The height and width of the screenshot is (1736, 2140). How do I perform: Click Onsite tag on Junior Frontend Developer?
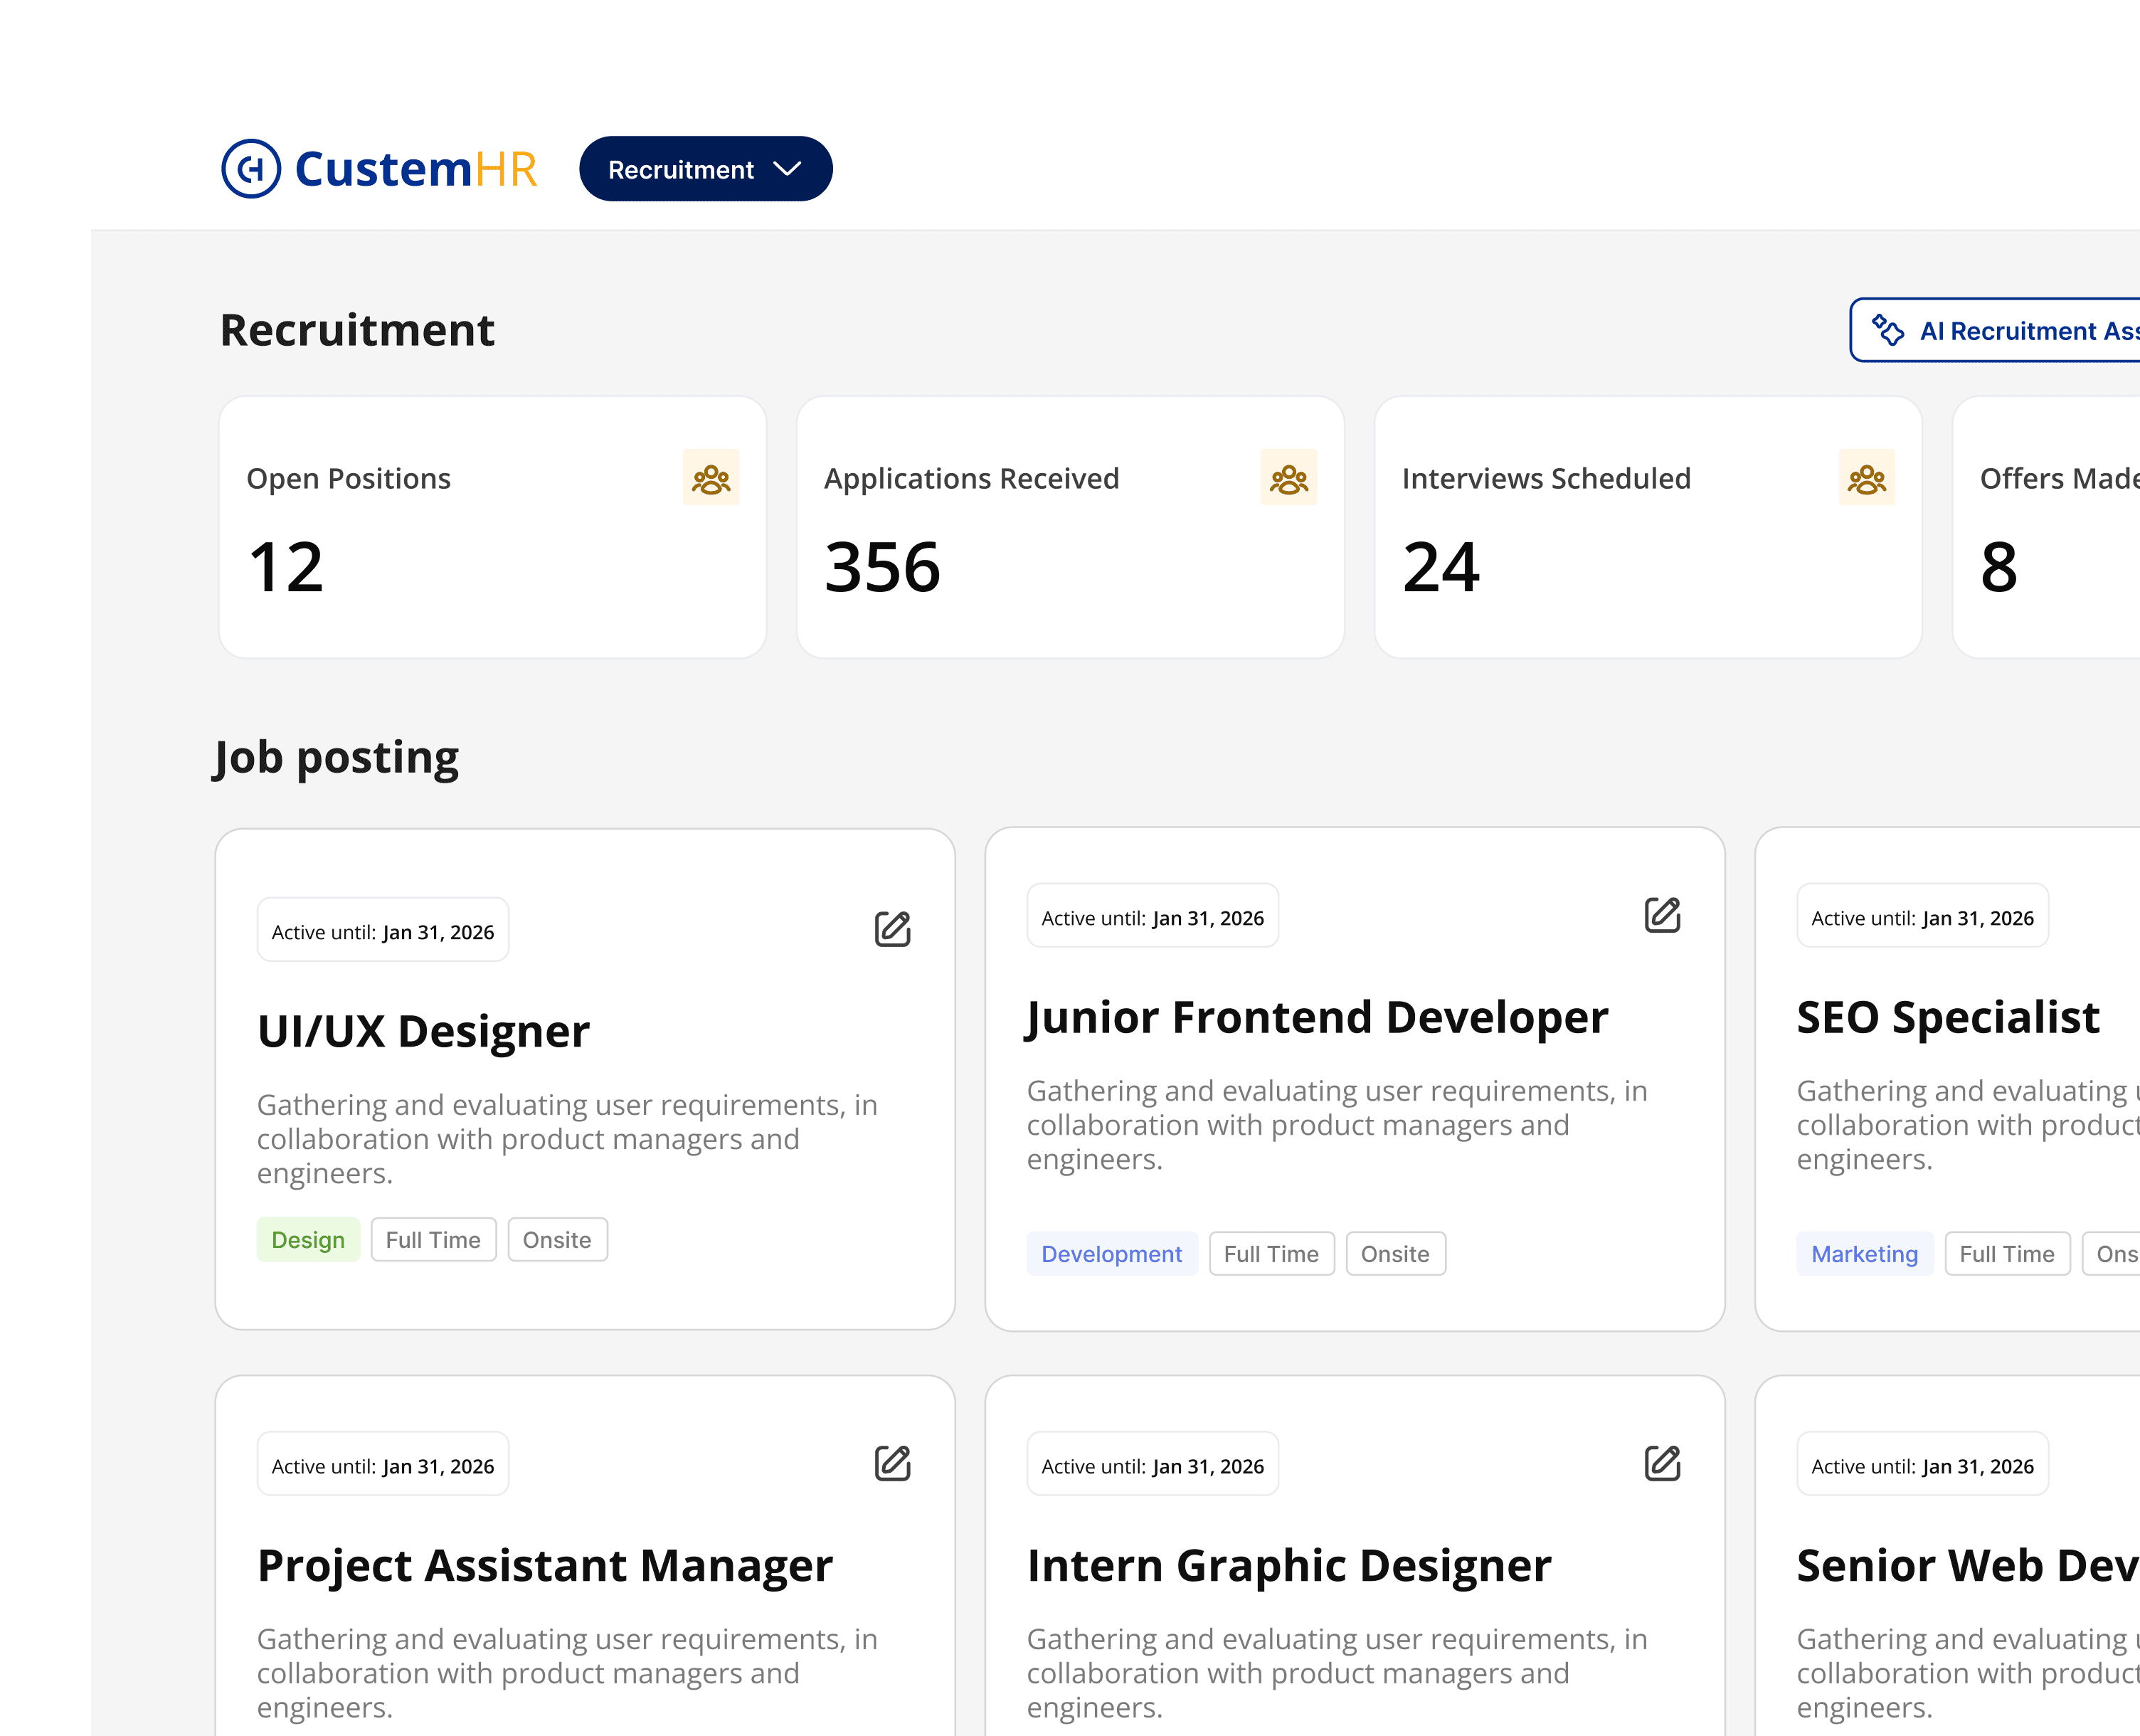point(1395,1254)
